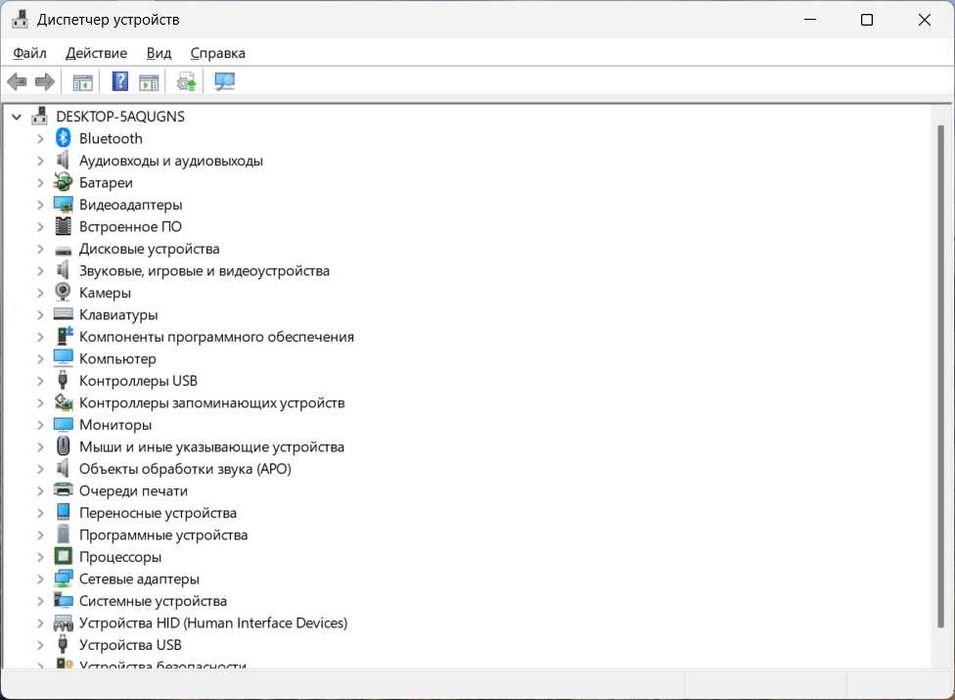Select the DESKTOP-5AQUGNS computer name
955x700 pixels.
[120, 116]
